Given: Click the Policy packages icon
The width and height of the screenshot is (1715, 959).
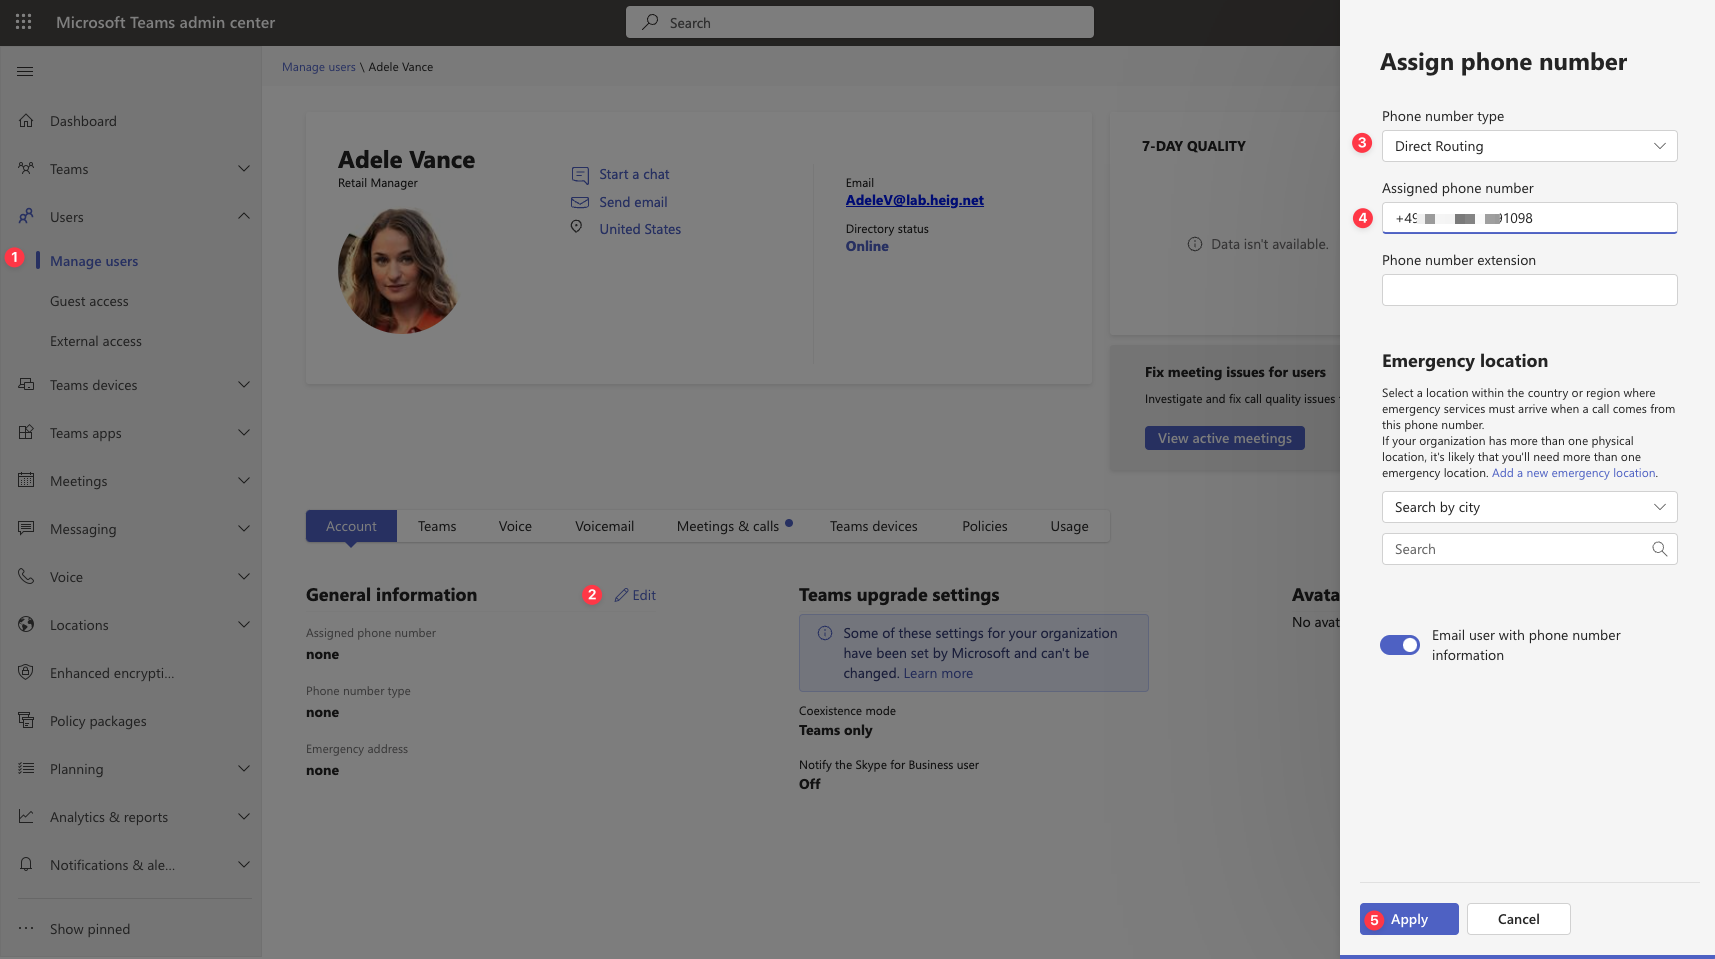Looking at the screenshot, I should pyautogui.click(x=26, y=720).
